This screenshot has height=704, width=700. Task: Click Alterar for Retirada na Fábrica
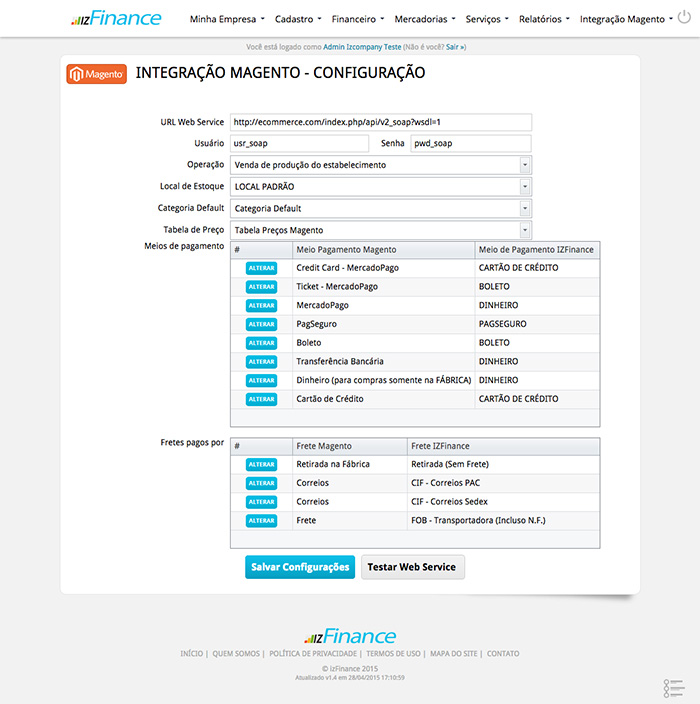[x=261, y=464]
